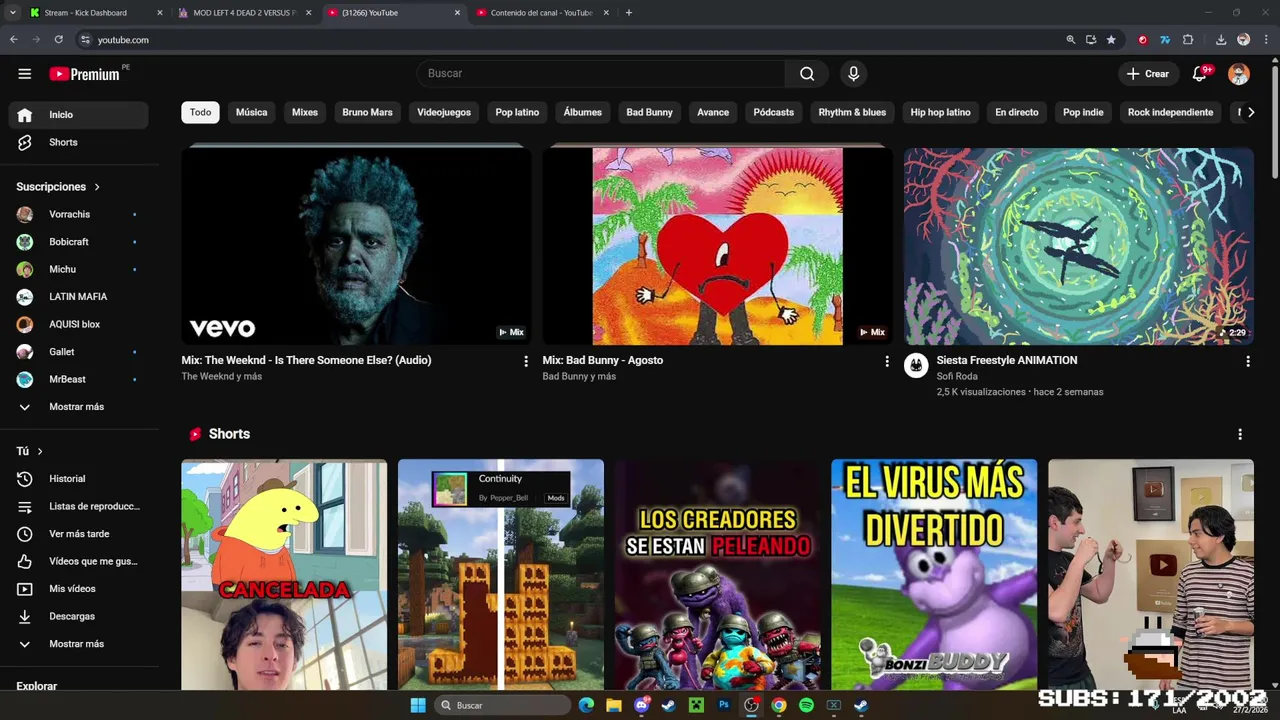
Task: Start voice search with microphone icon
Action: pos(853,73)
